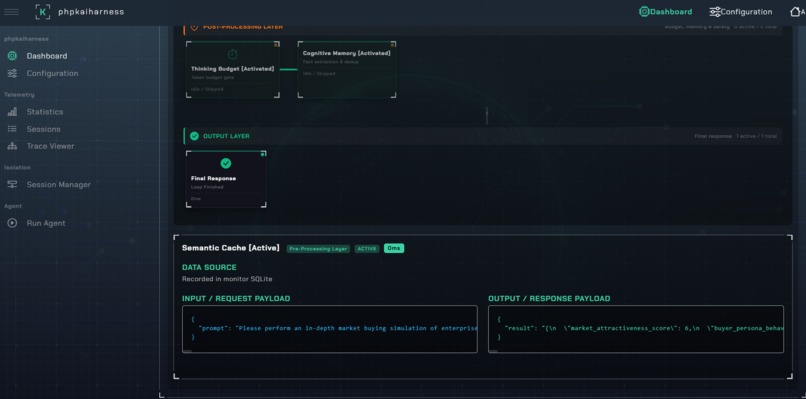Click the sidebar Dashboard icon
Viewport: 806px width, 399px height.
(12, 56)
